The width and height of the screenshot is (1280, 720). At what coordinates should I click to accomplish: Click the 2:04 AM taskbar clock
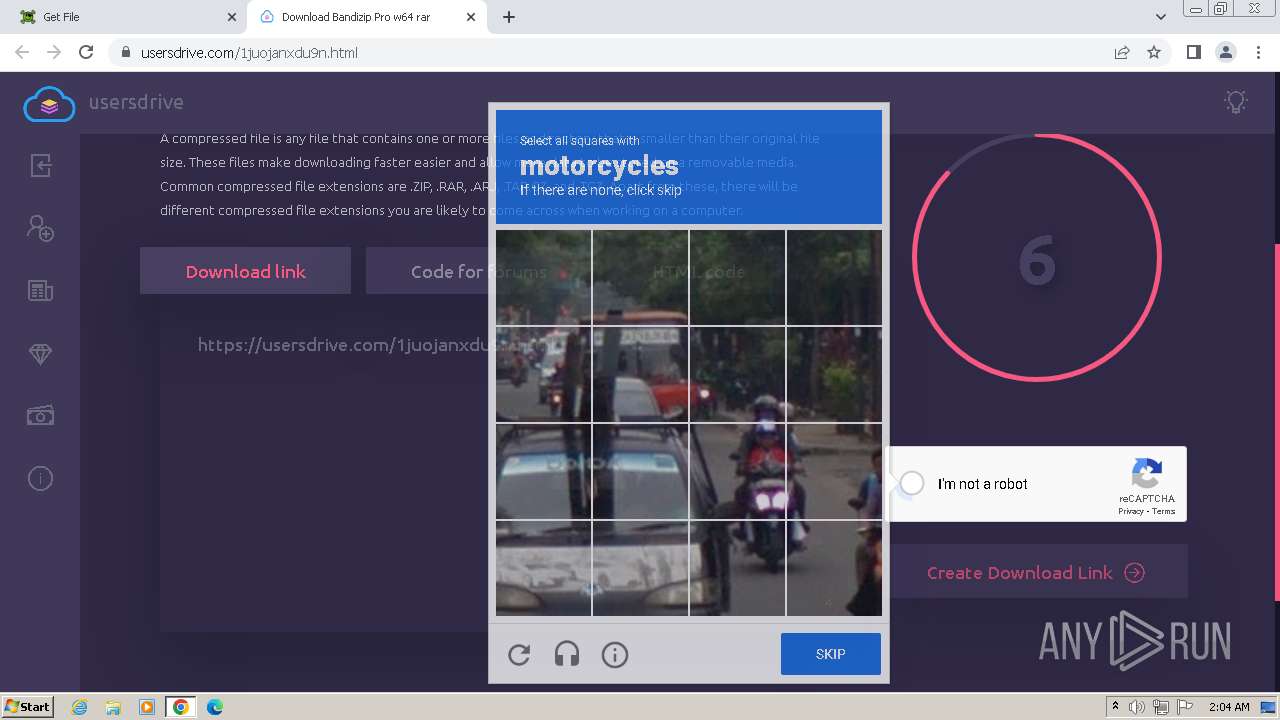coord(1229,707)
